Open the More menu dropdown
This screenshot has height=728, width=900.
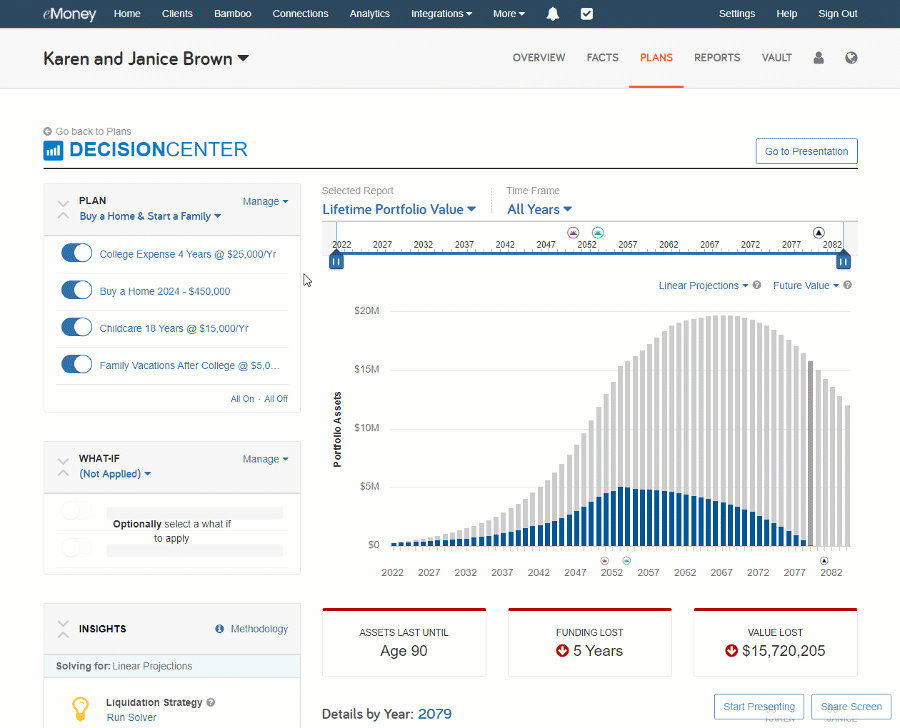[x=509, y=14]
